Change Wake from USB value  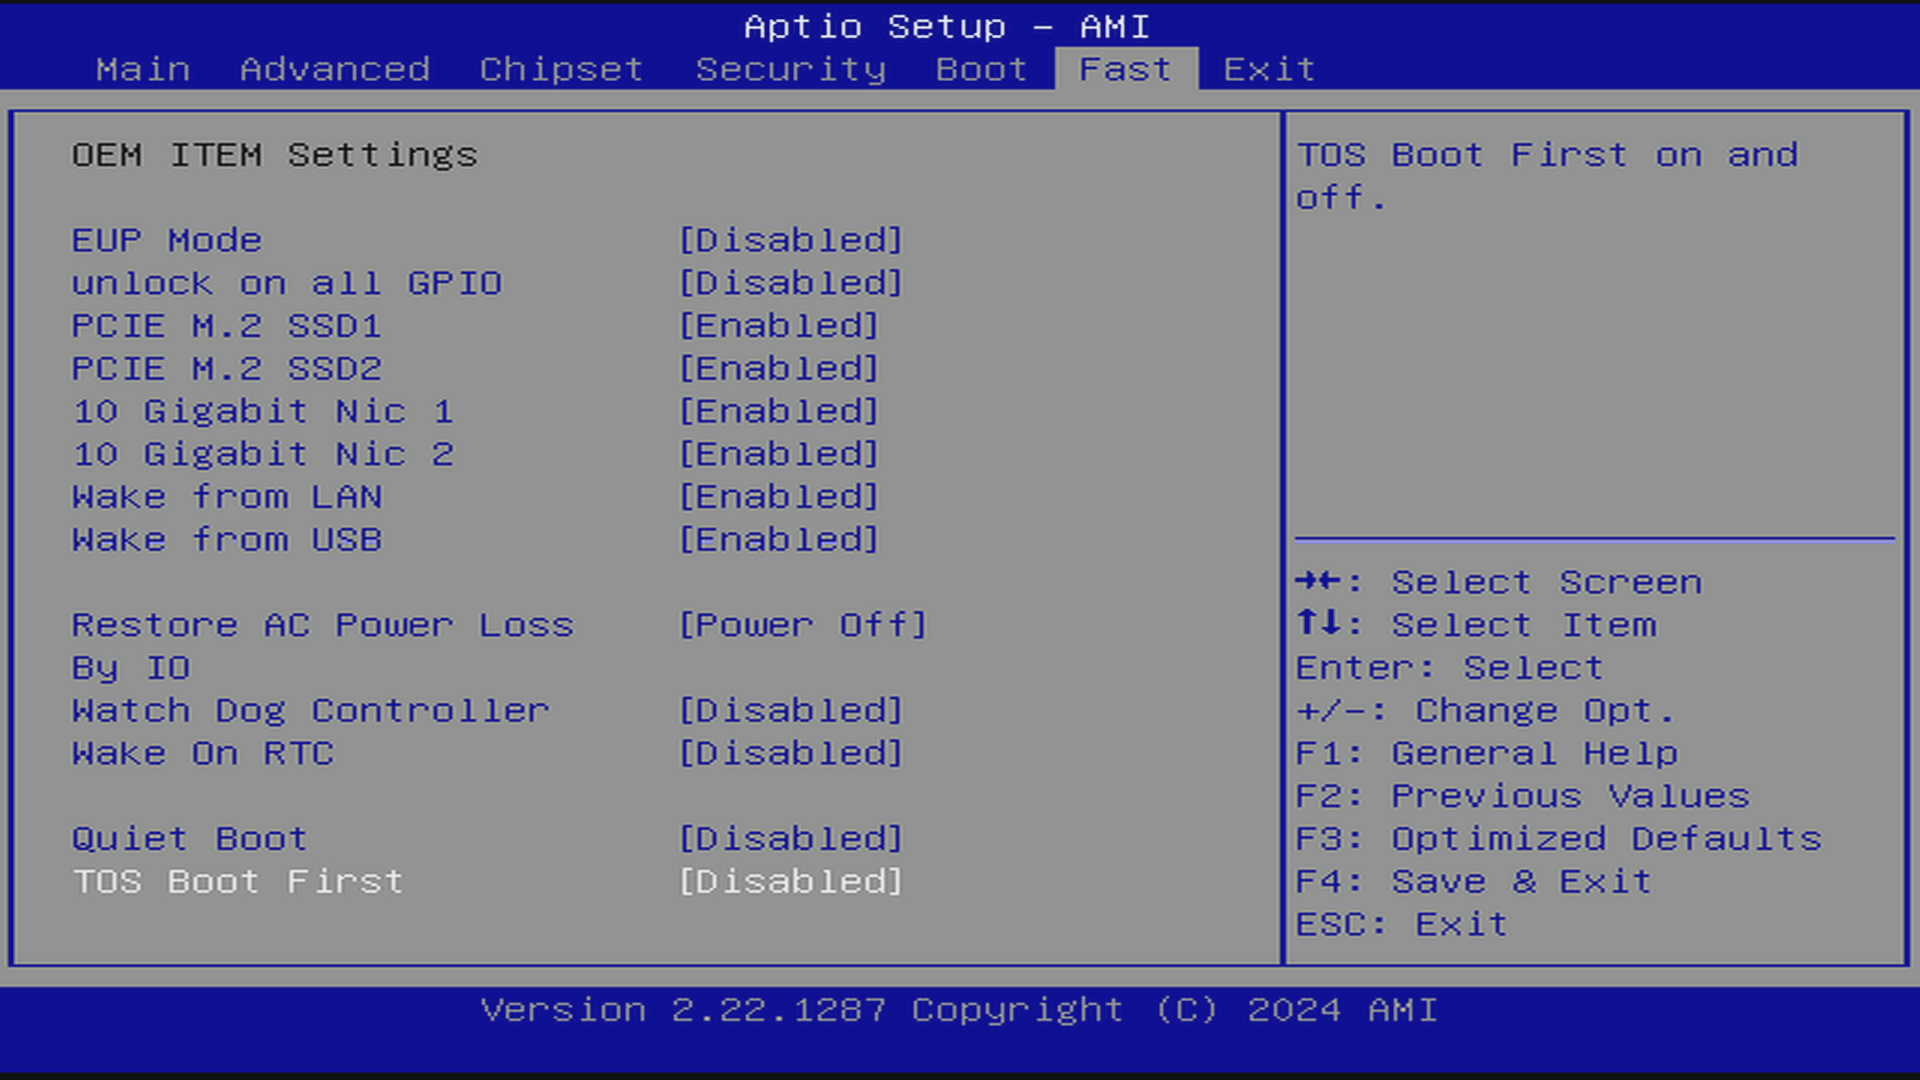(779, 540)
